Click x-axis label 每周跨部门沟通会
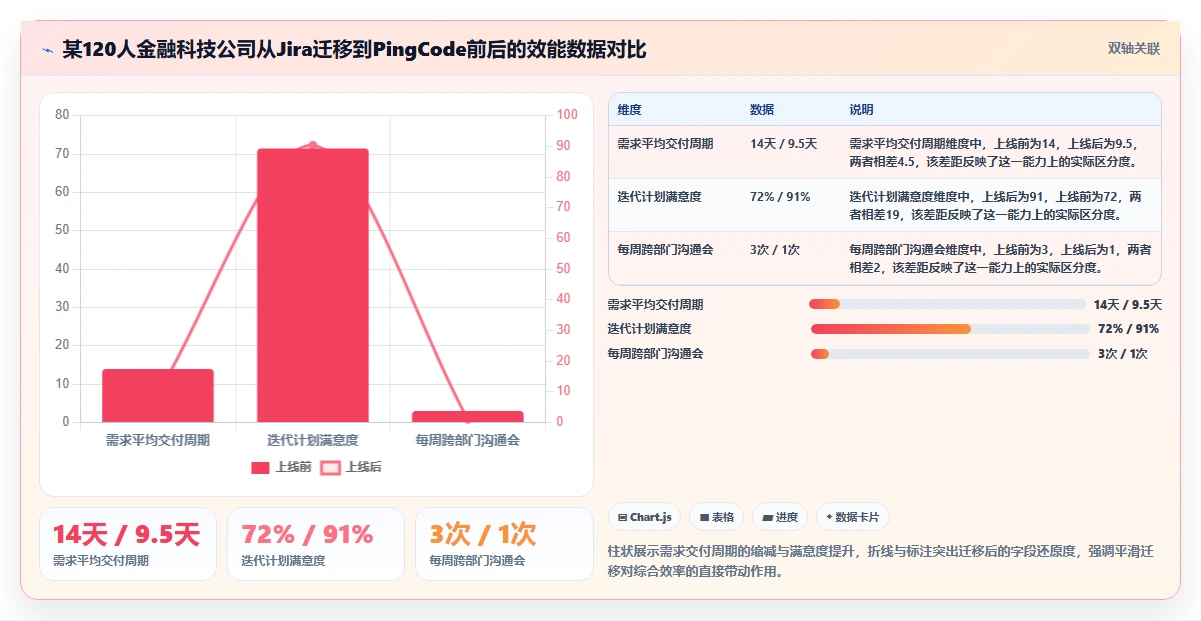 (x=468, y=440)
